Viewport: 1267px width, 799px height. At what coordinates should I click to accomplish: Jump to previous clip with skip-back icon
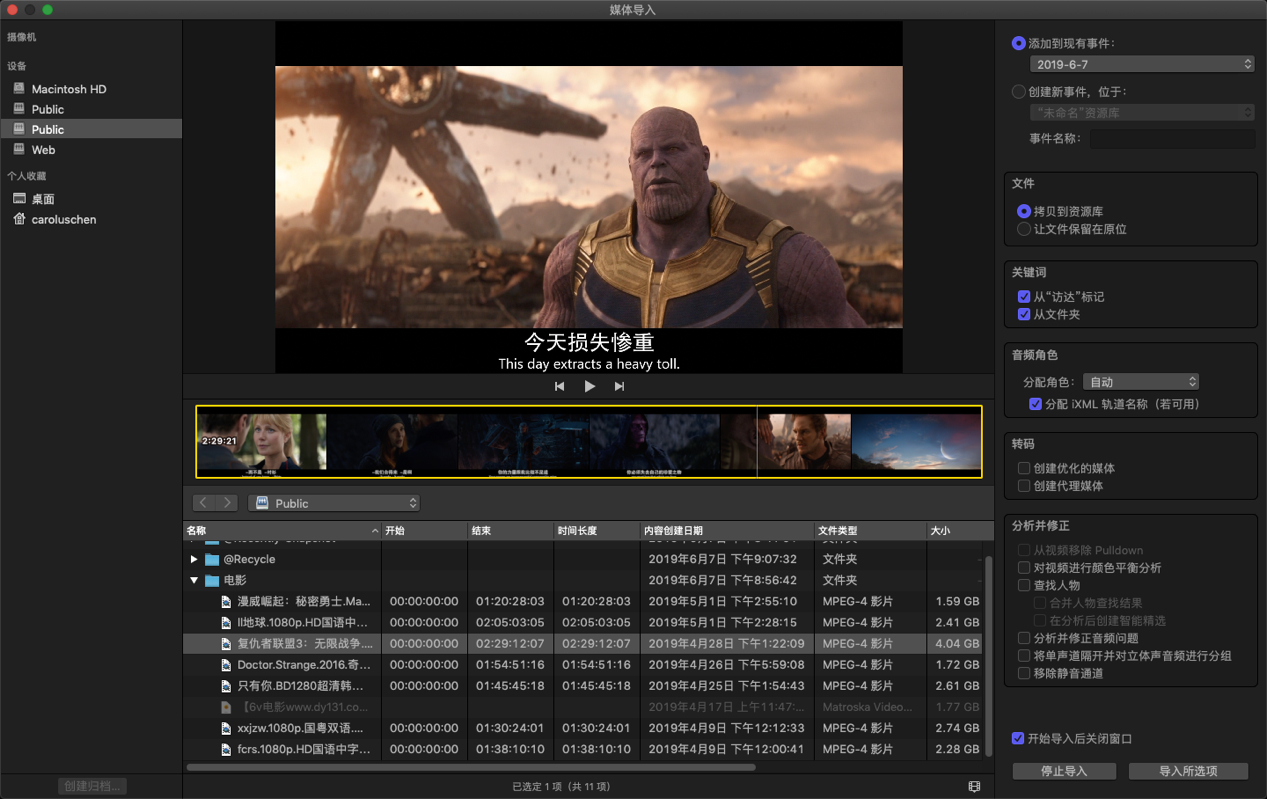[559, 386]
